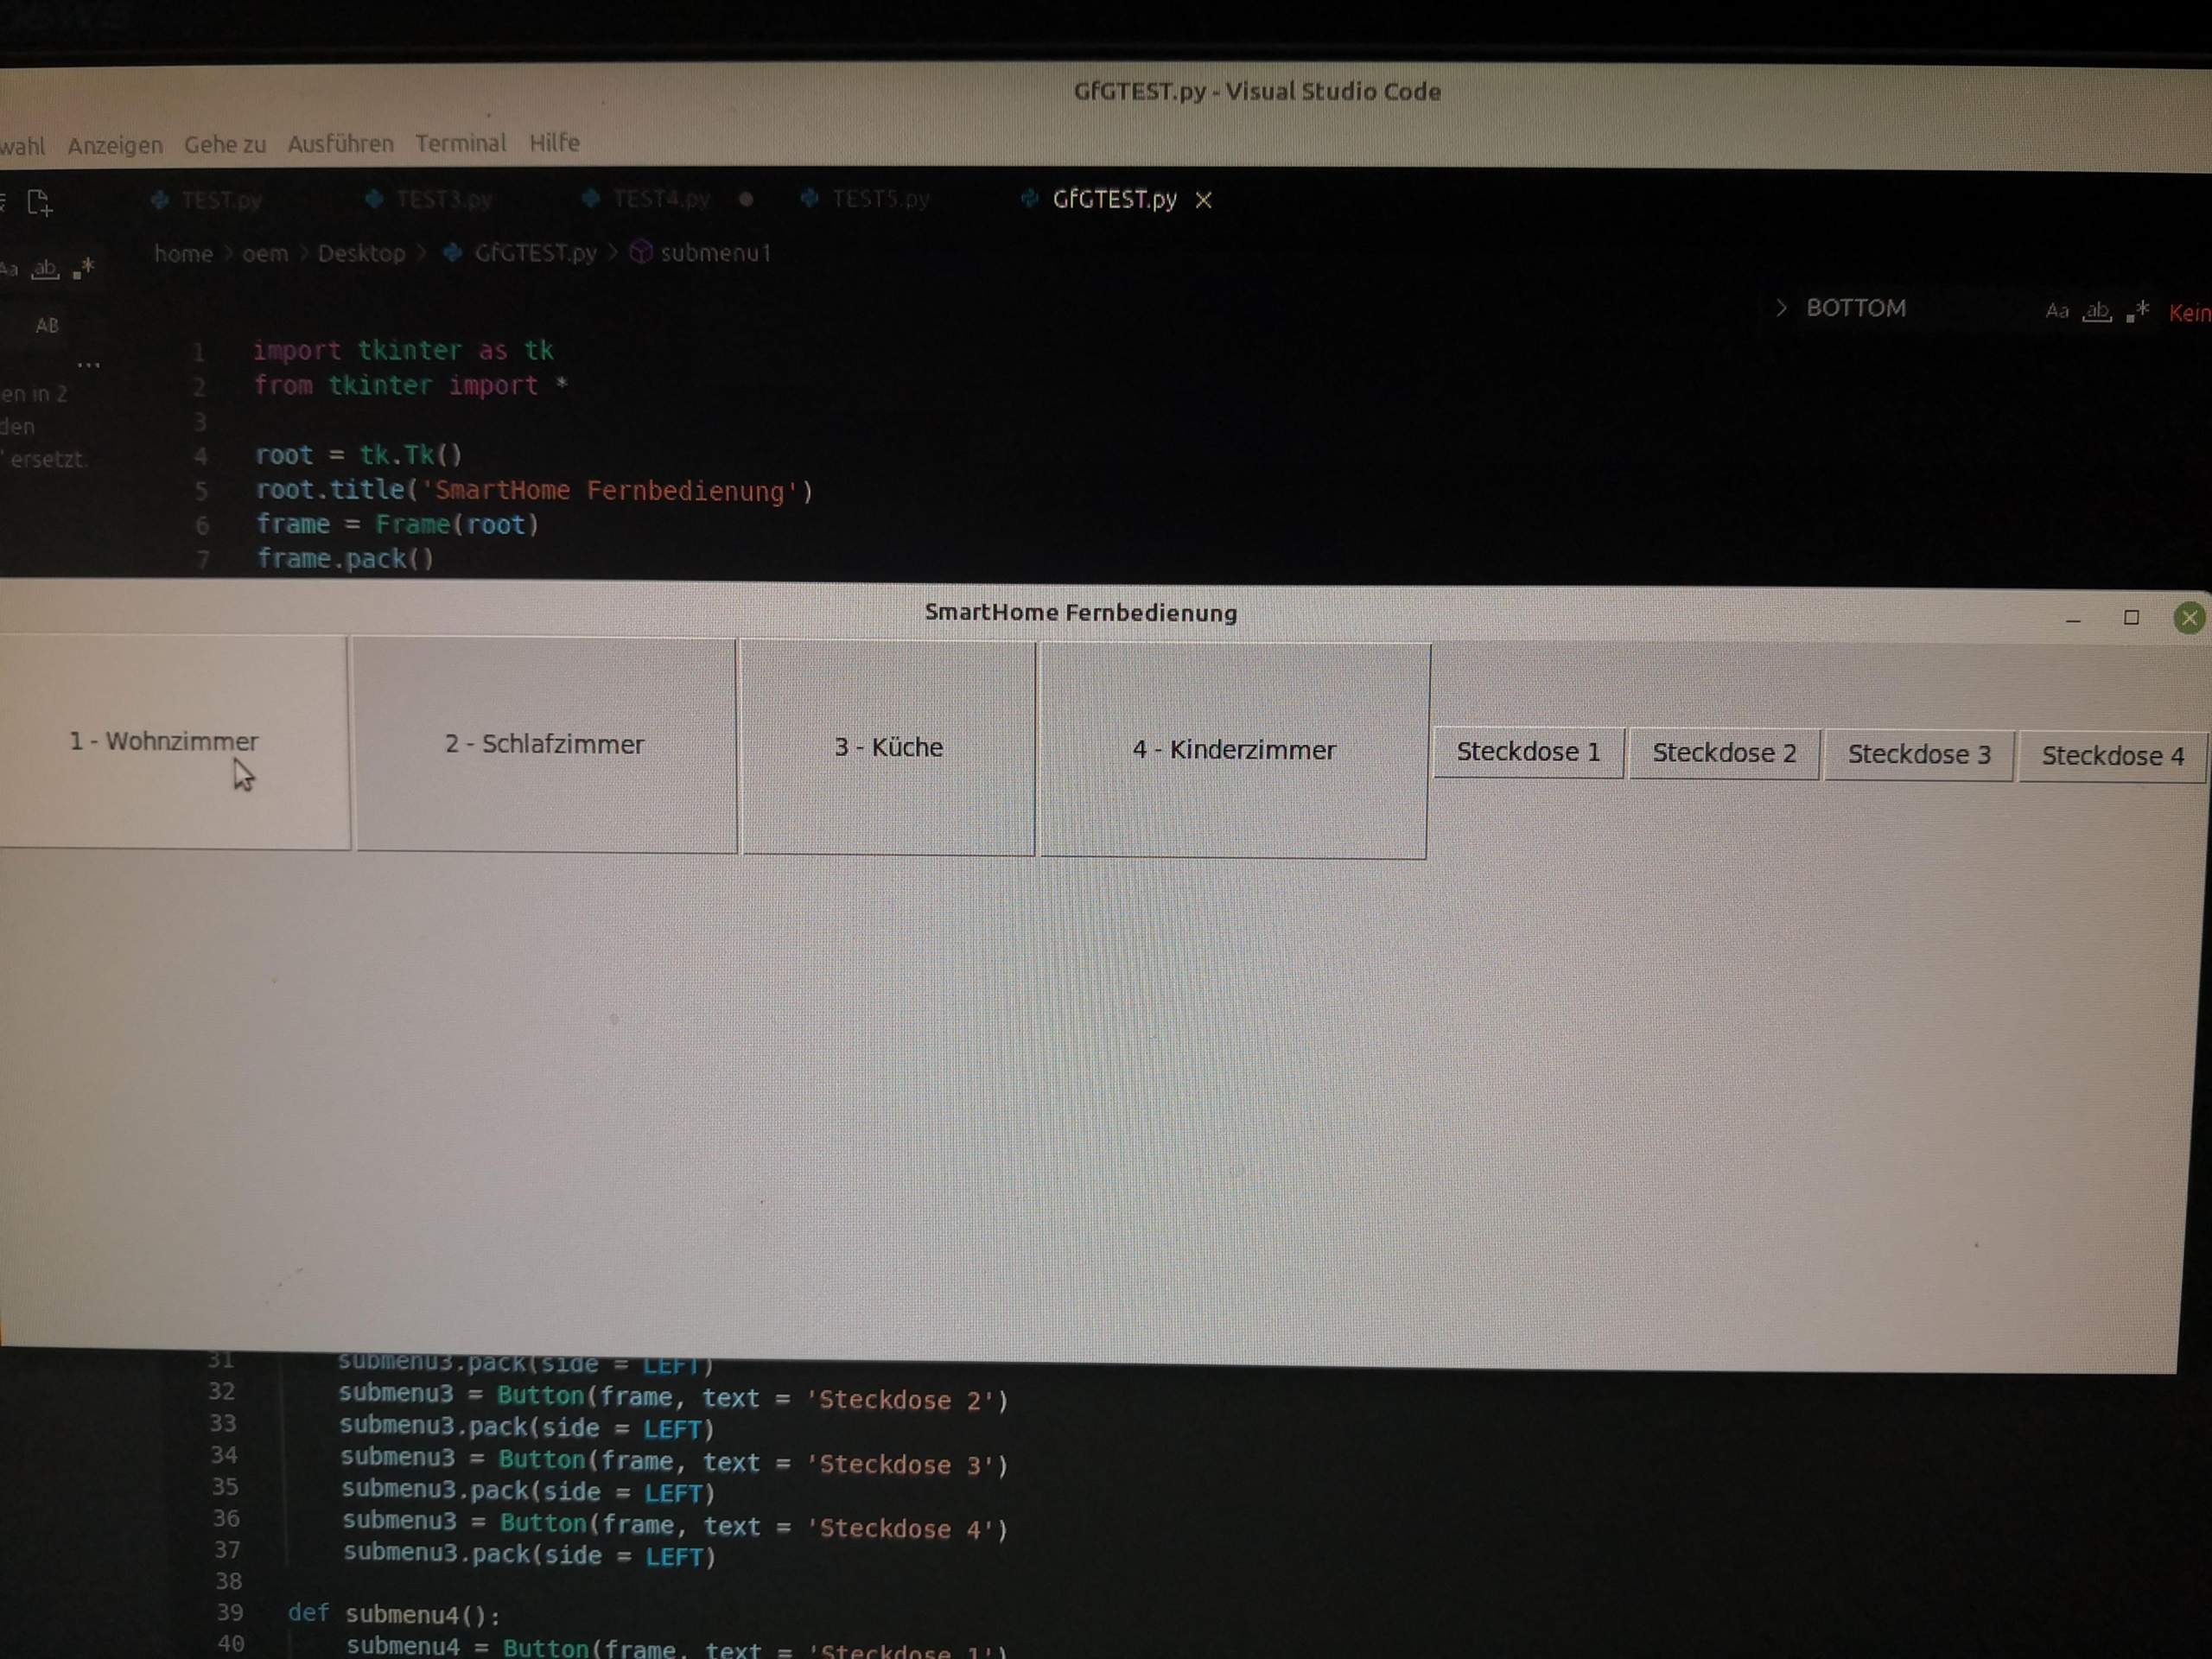Click line number 39 in the code editor

pos(229,1613)
